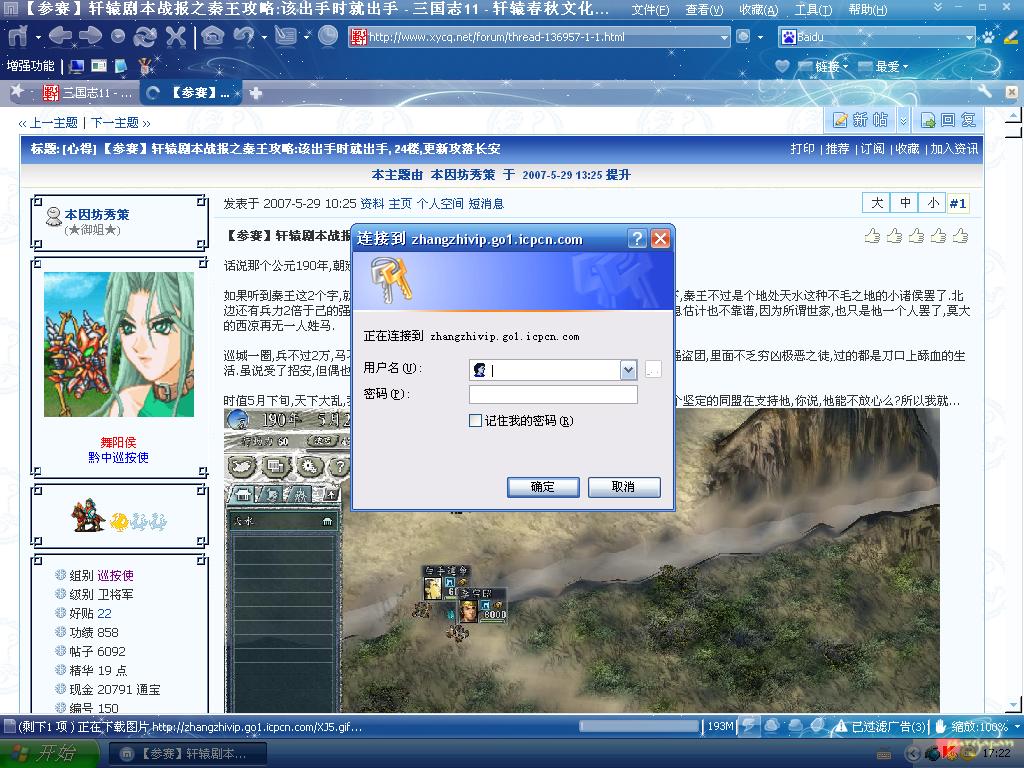Click the round dot toolbar icon
This screenshot has height=768, width=1024.
(118, 37)
